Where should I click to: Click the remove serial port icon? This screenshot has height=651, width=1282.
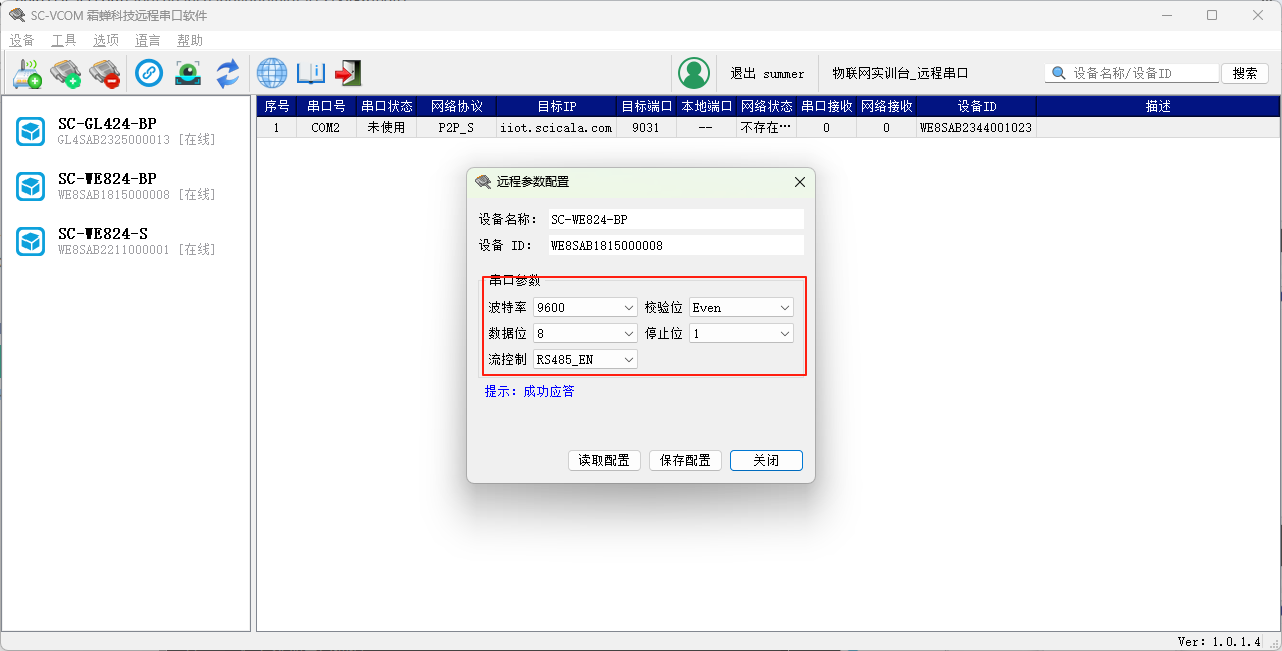point(104,73)
